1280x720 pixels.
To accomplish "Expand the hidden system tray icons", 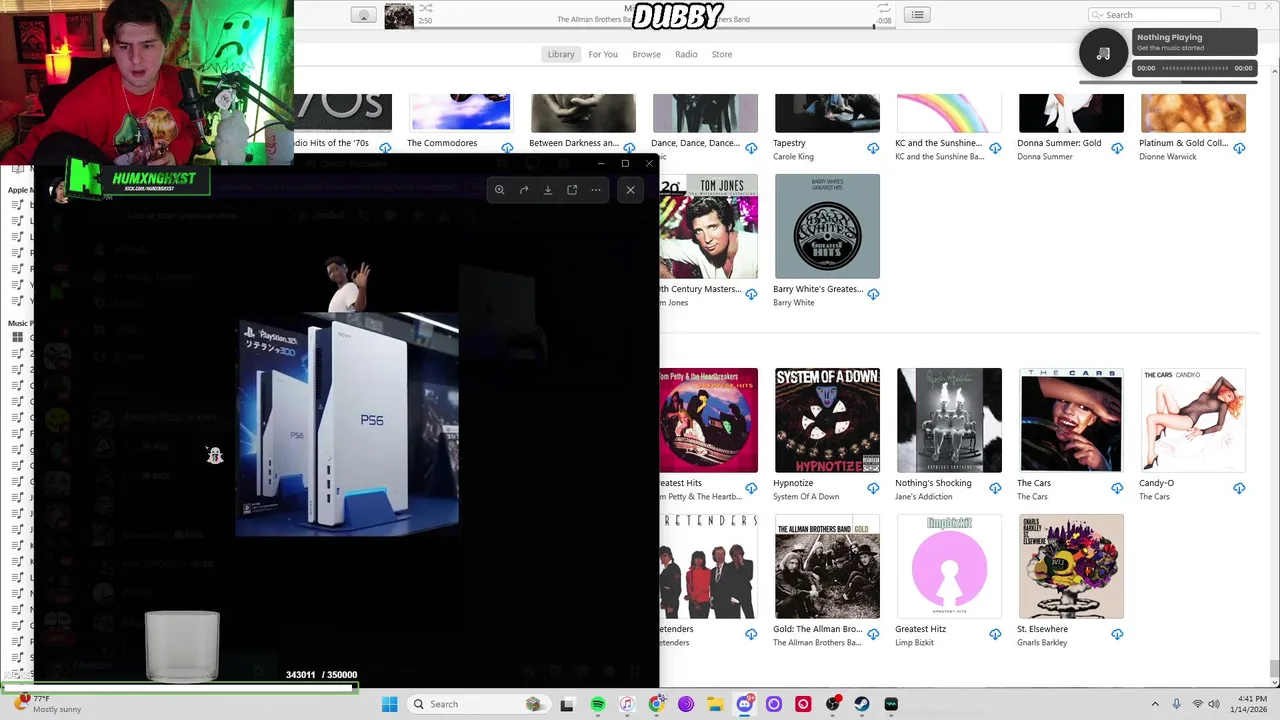I will click(x=1155, y=704).
